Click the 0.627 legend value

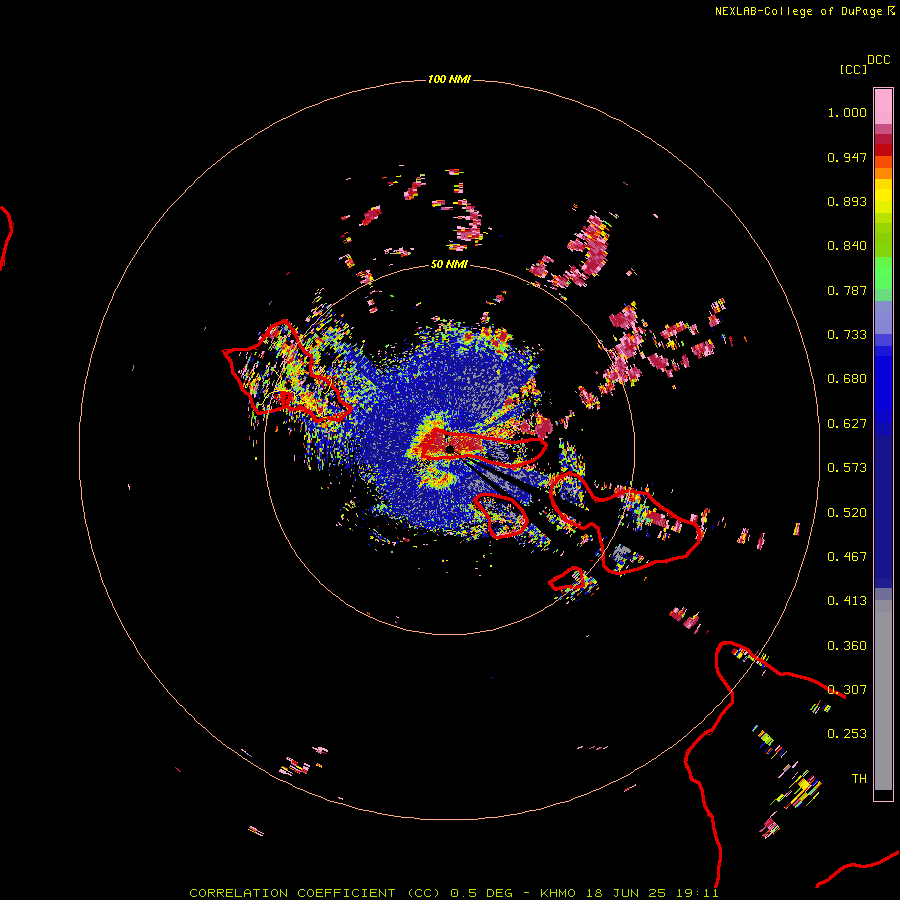pos(847,424)
